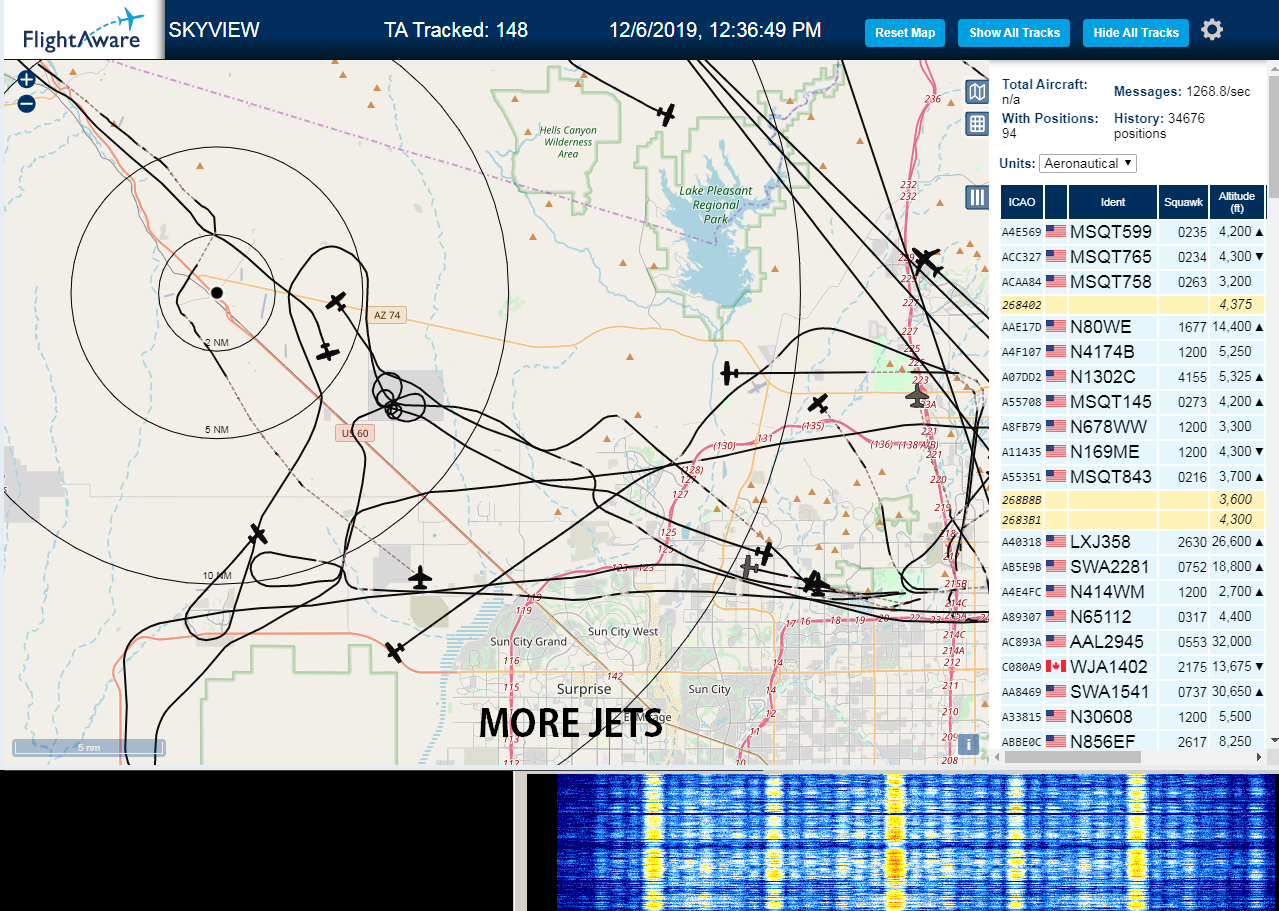
Task: Click the Messages 1268.8/sec stat
Action: tap(1182, 91)
